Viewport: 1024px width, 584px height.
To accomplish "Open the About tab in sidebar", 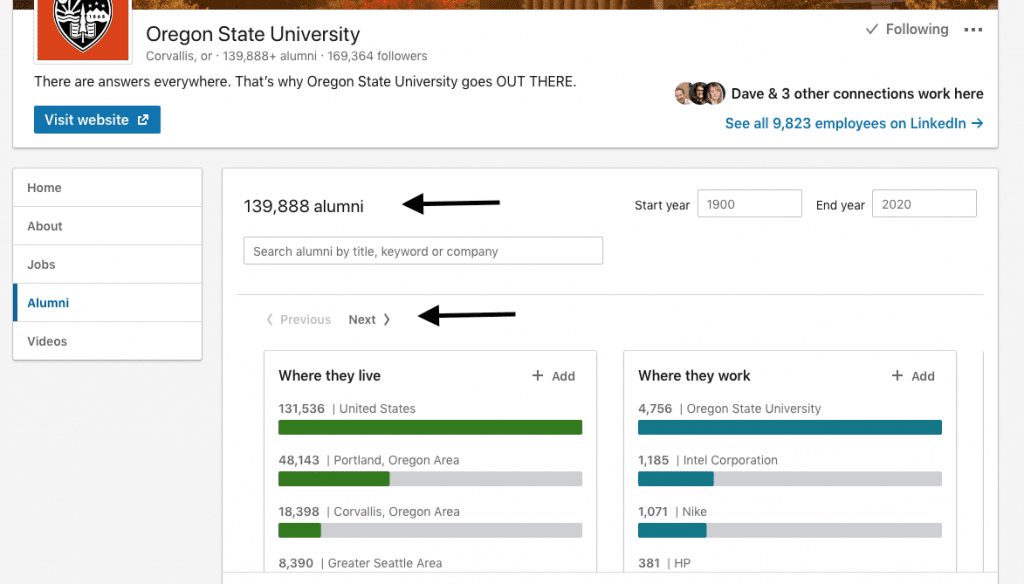I will point(107,226).
